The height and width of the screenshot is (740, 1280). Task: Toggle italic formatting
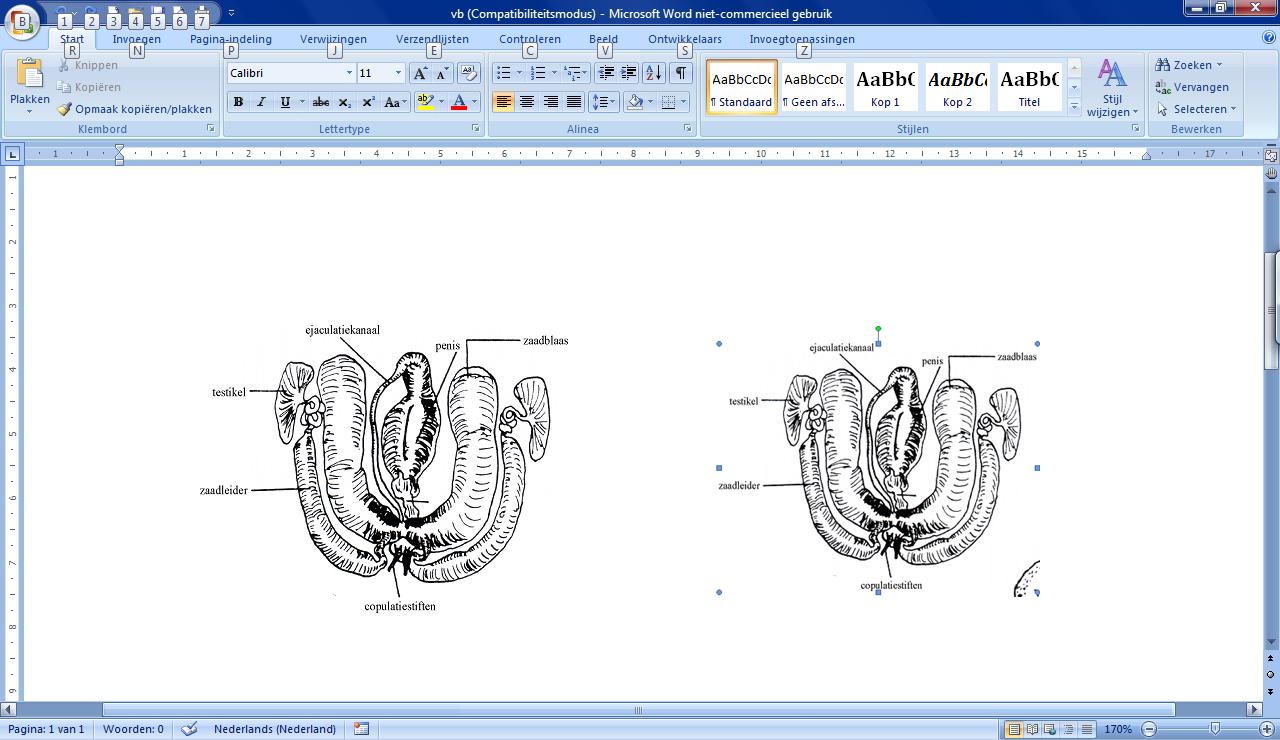tap(261, 102)
